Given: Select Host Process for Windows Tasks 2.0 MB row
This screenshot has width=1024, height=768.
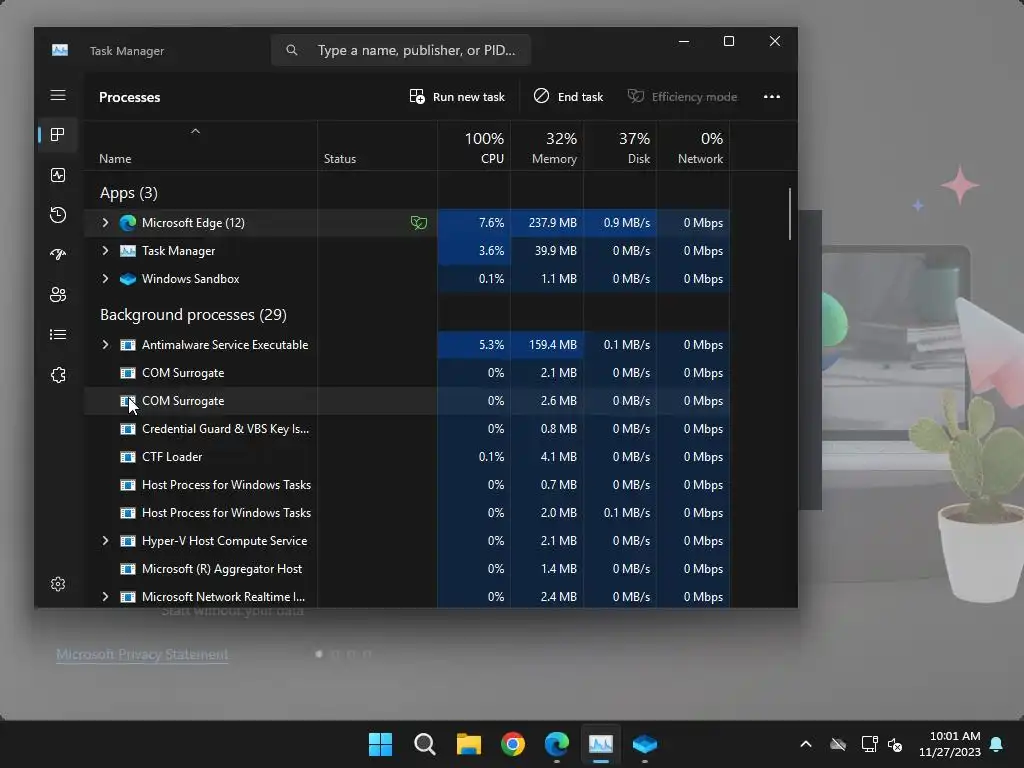Looking at the screenshot, I should 407,513.
